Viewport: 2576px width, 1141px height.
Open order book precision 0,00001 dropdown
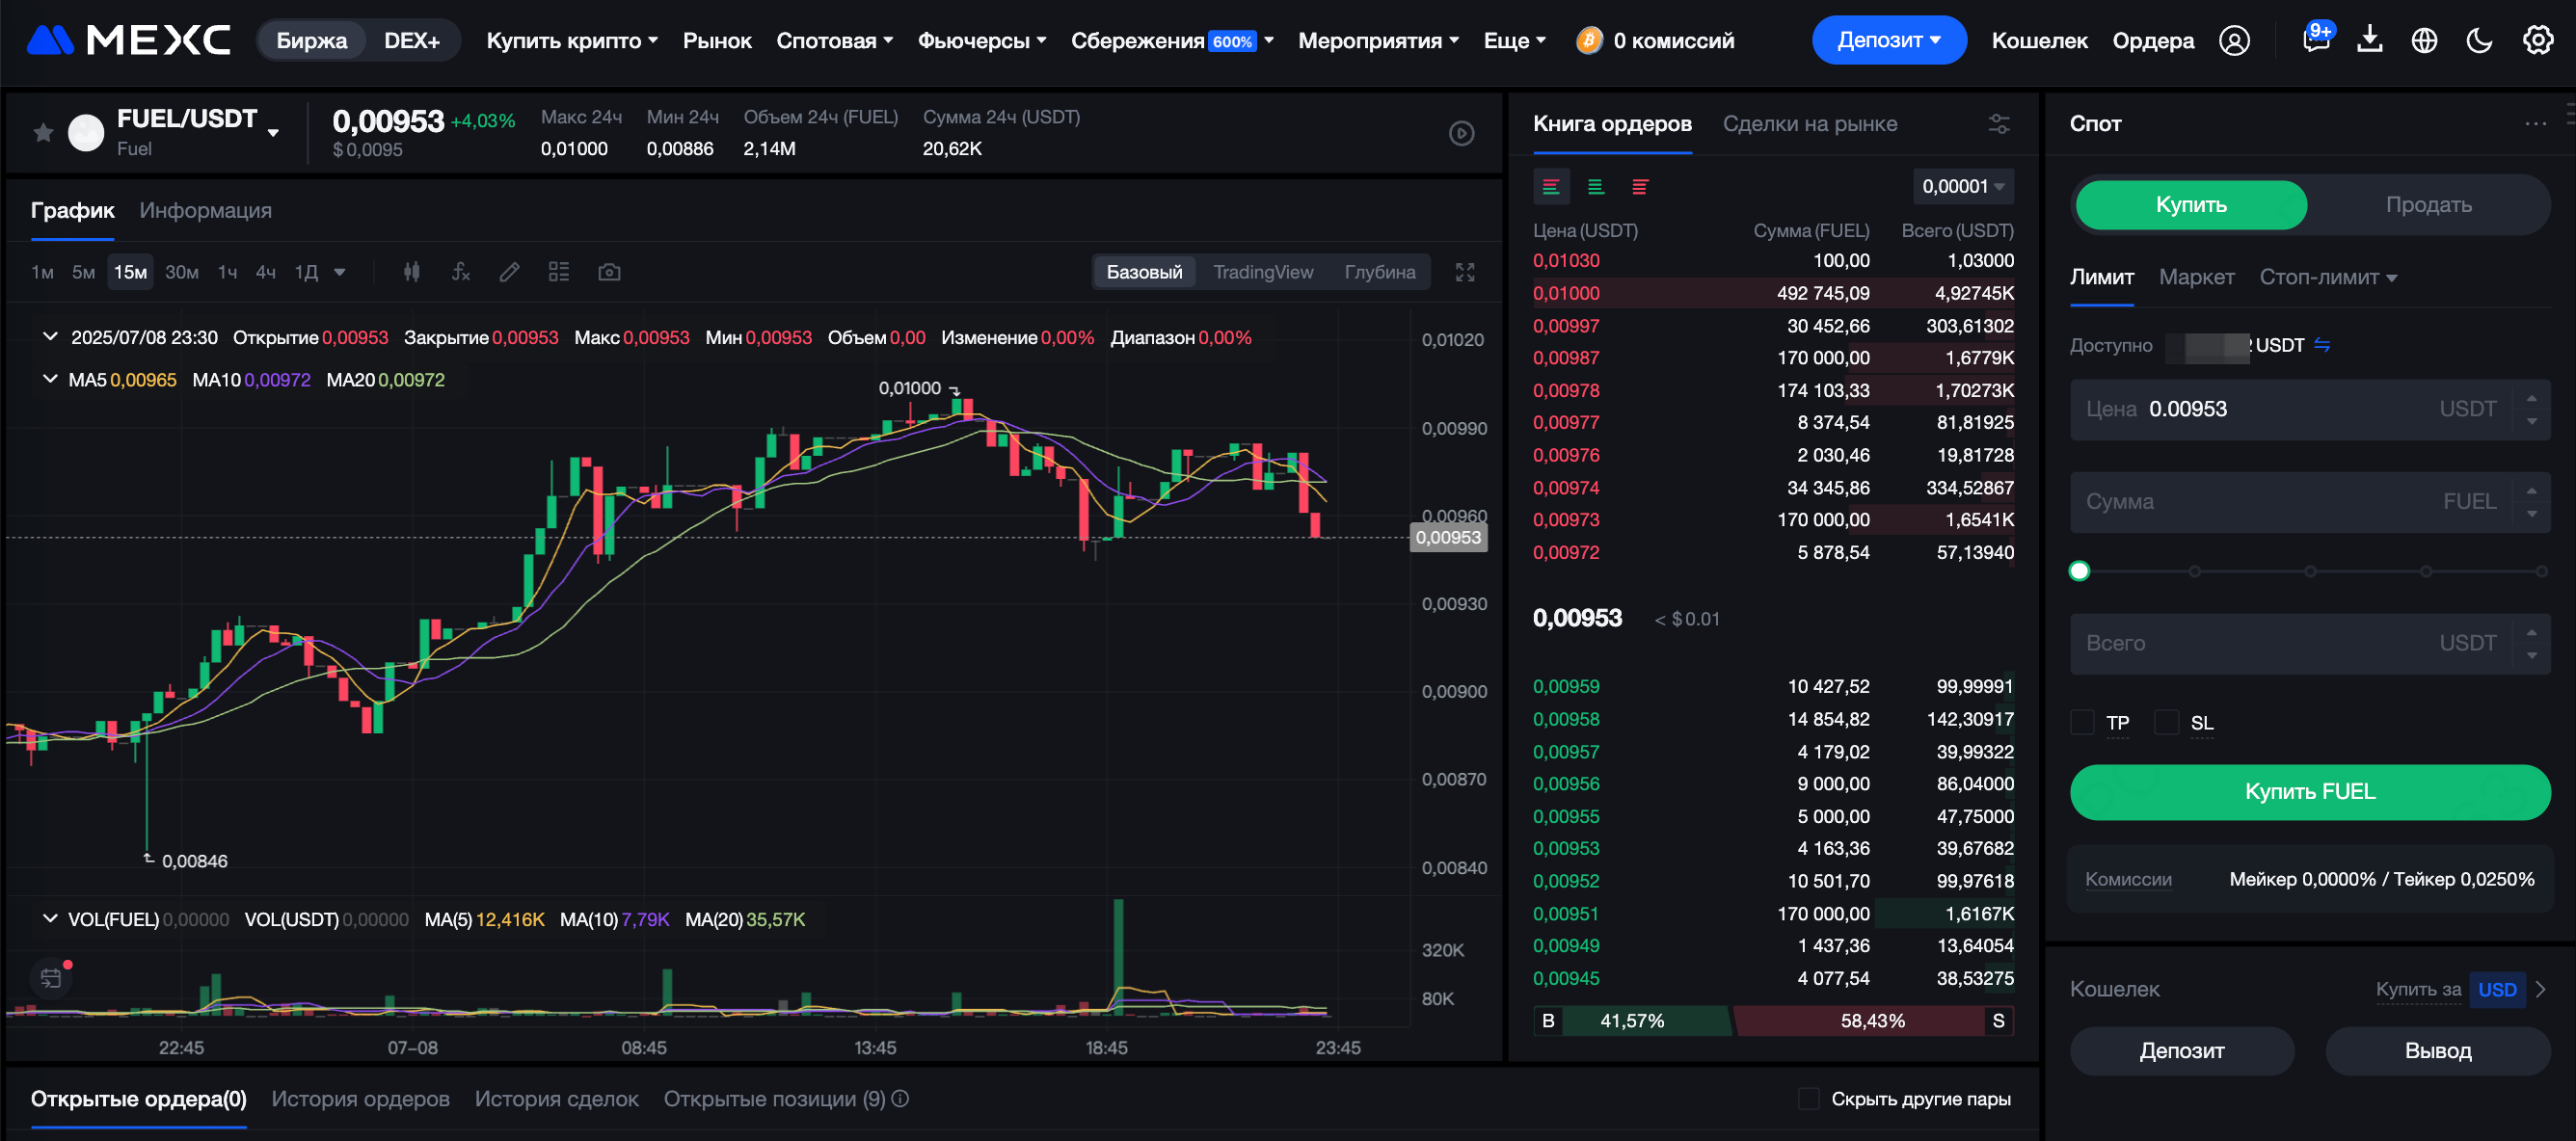[1963, 187]
